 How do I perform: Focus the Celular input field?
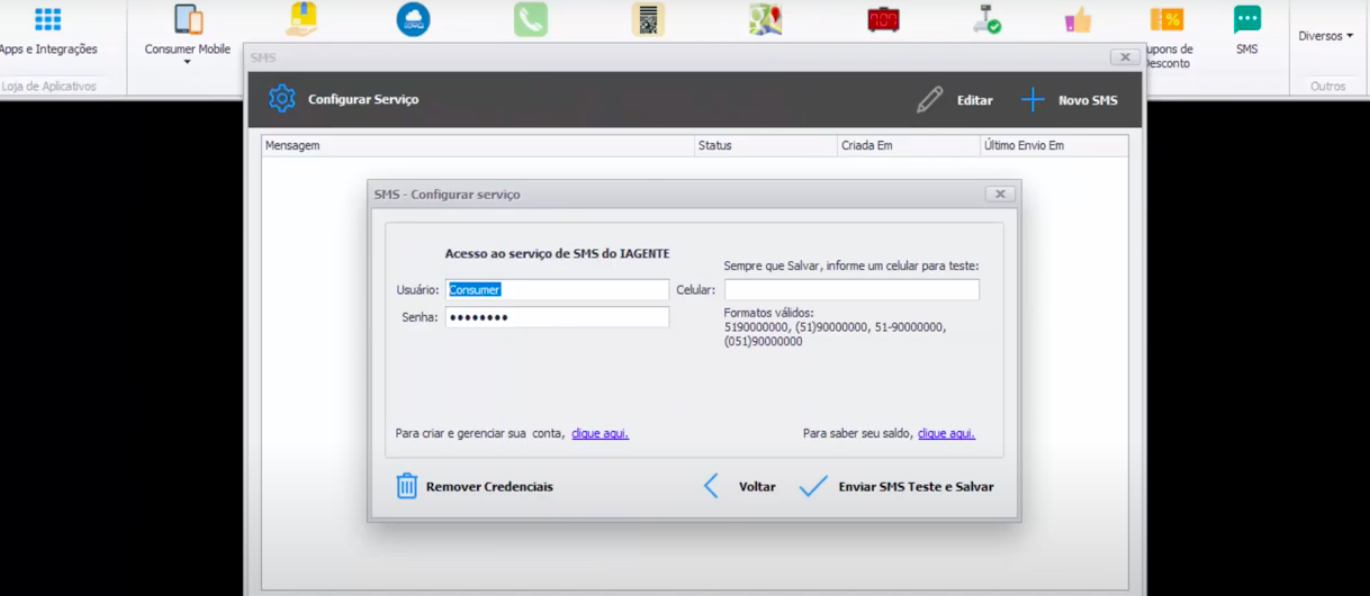pos(851,290)
